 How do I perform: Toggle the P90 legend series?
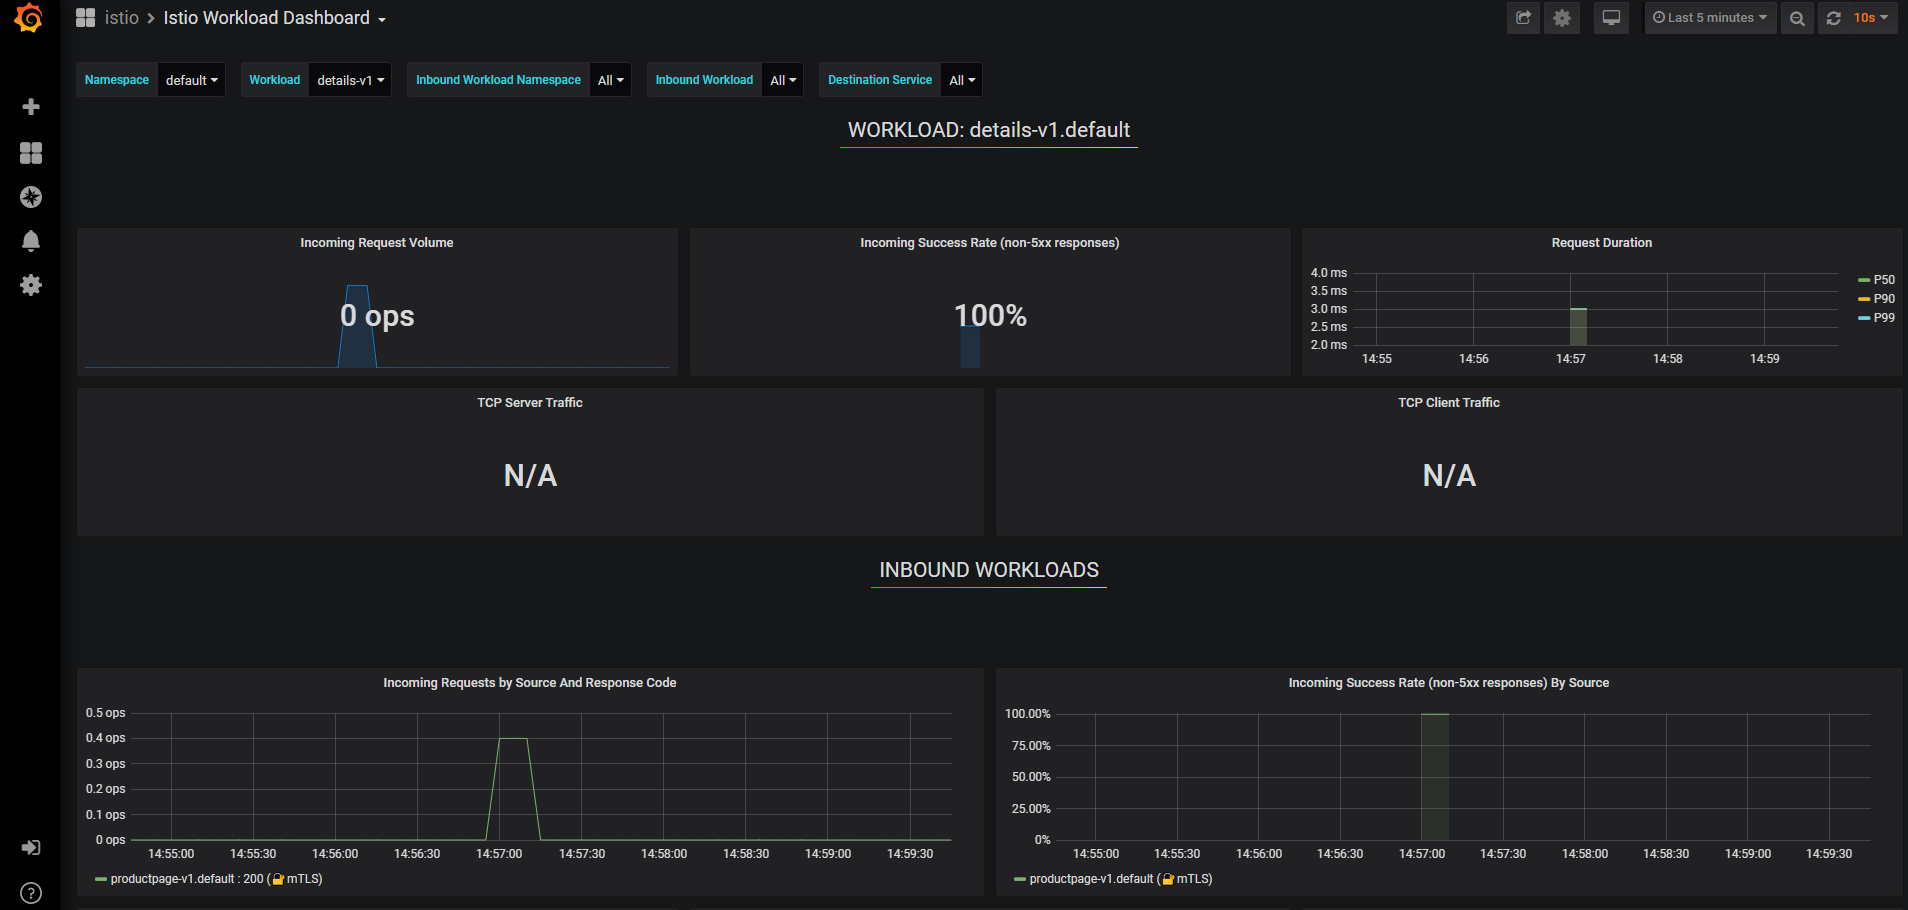click(1884, 299)
